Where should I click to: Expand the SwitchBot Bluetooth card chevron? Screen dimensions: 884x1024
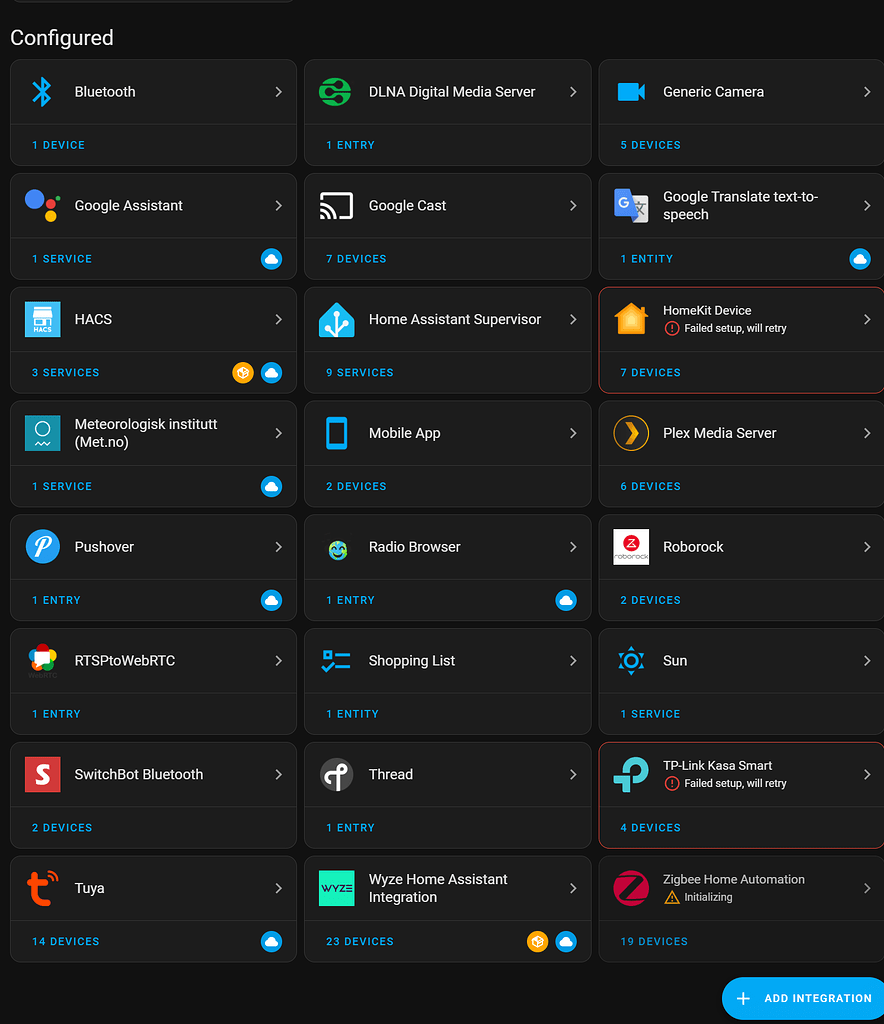pyautogui.click(x=278, y=774)
